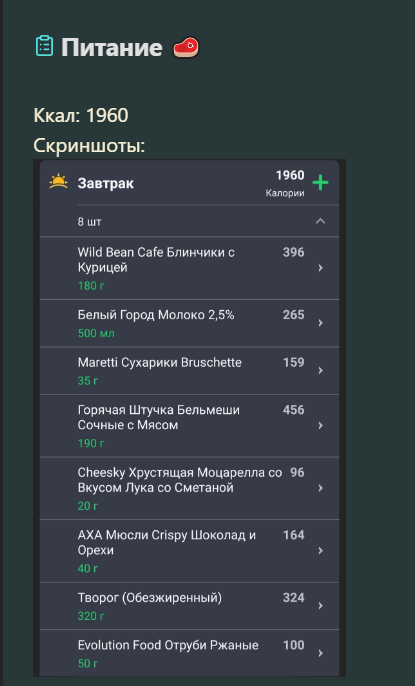Click the 500 мл portion label
415x686 pixels.
[96, 333]
